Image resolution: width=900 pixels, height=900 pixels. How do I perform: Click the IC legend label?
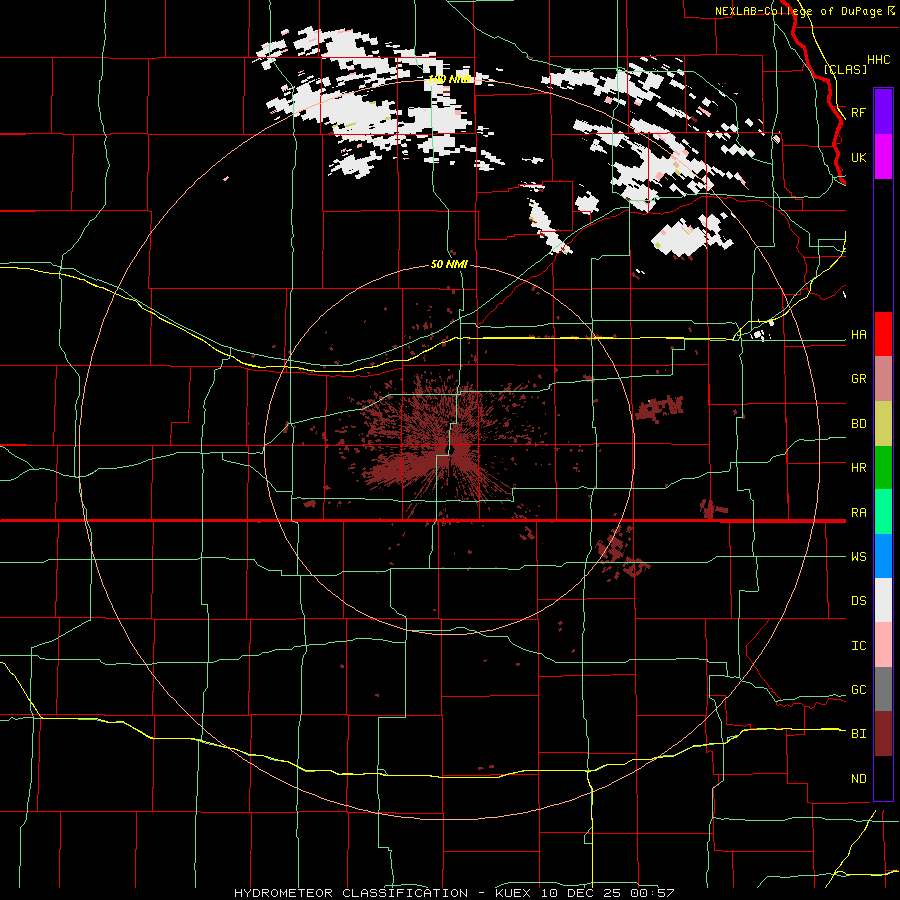coord(859,645)
